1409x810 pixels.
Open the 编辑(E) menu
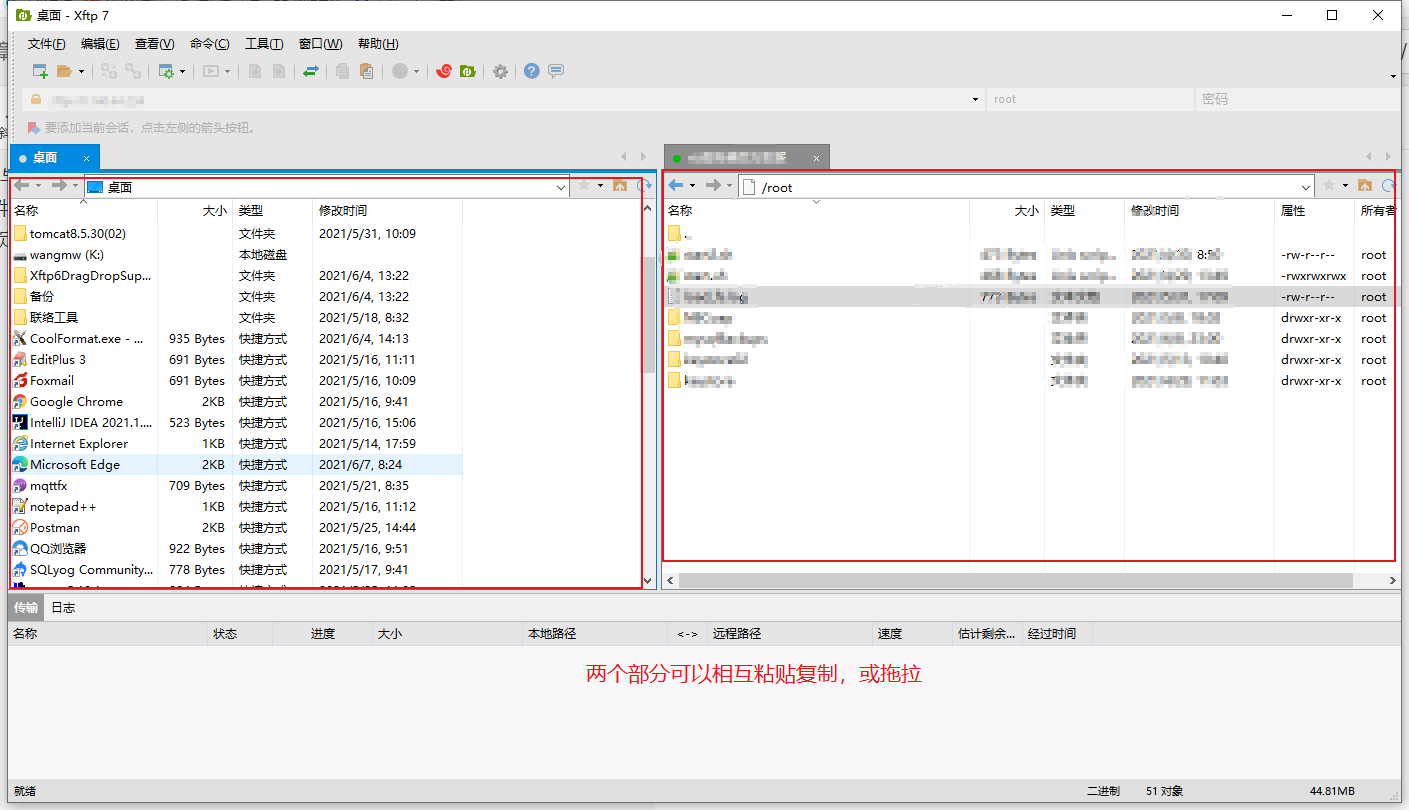100,44
